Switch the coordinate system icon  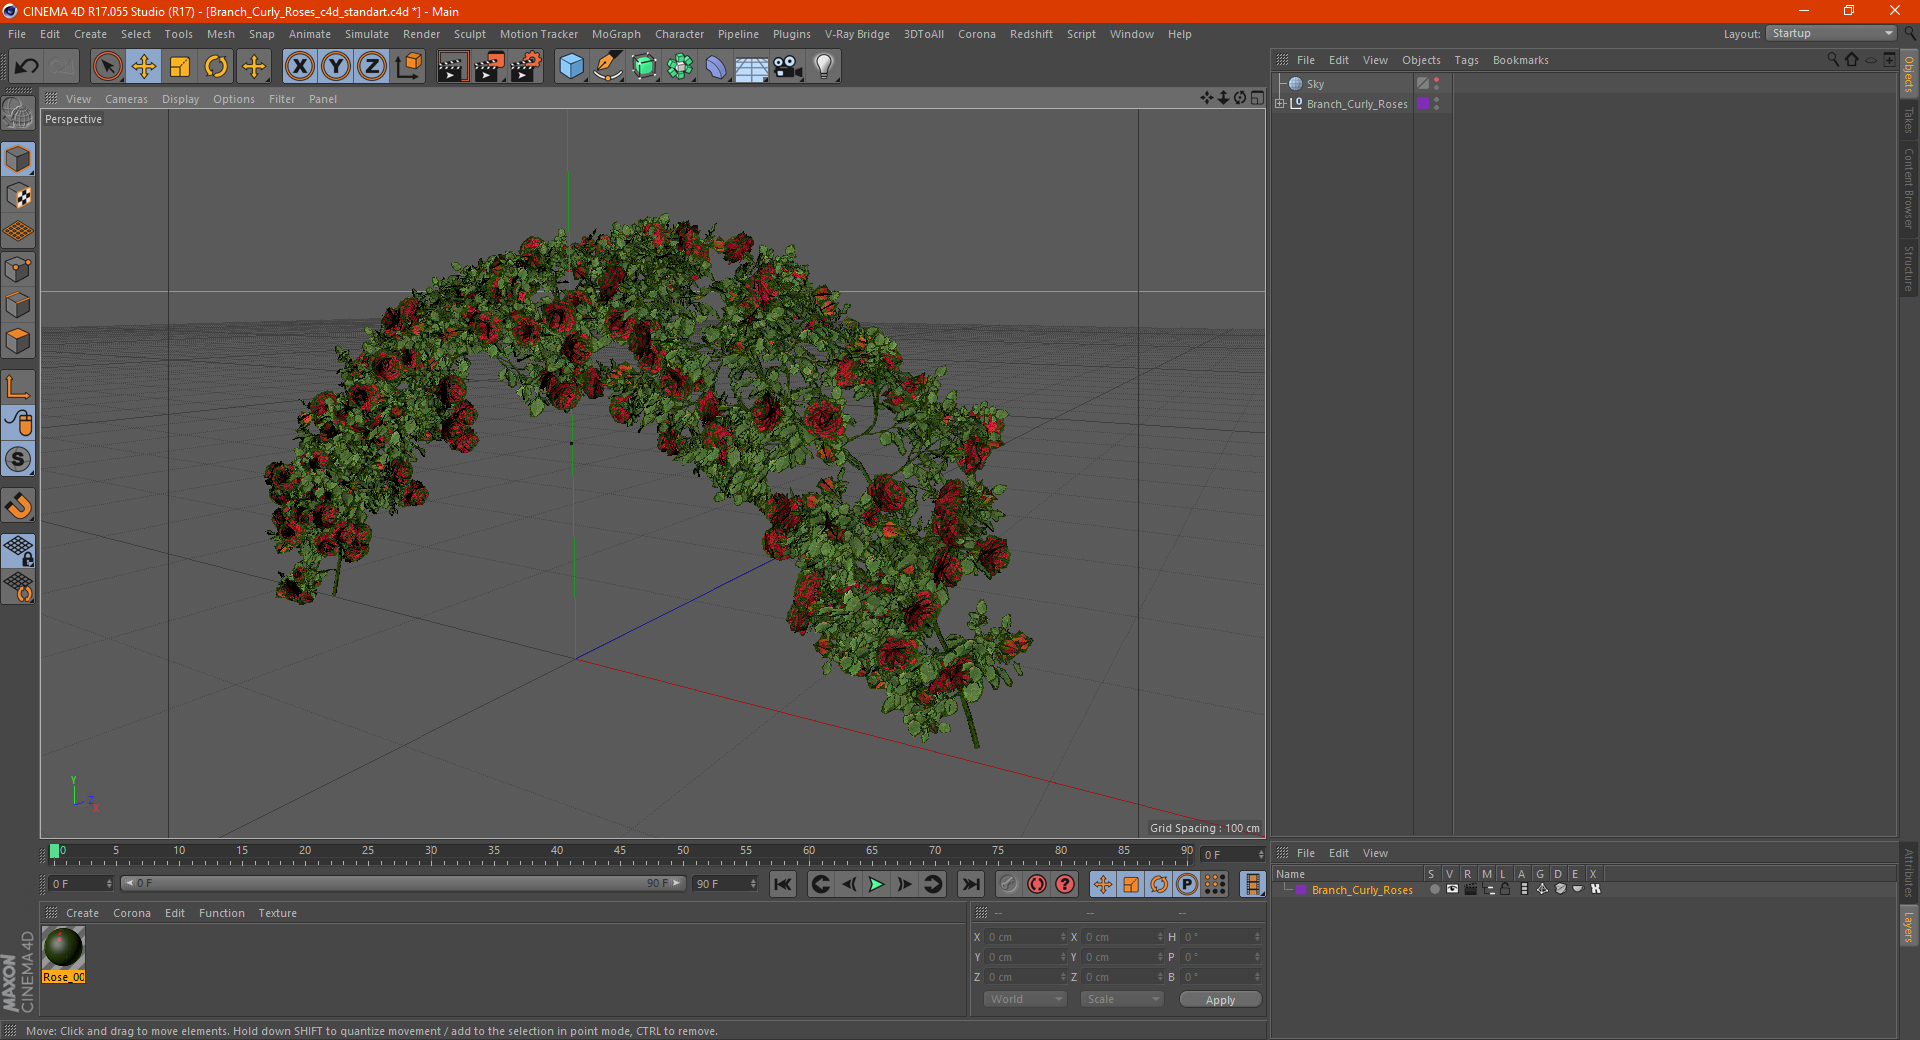(x=408, y=67)
